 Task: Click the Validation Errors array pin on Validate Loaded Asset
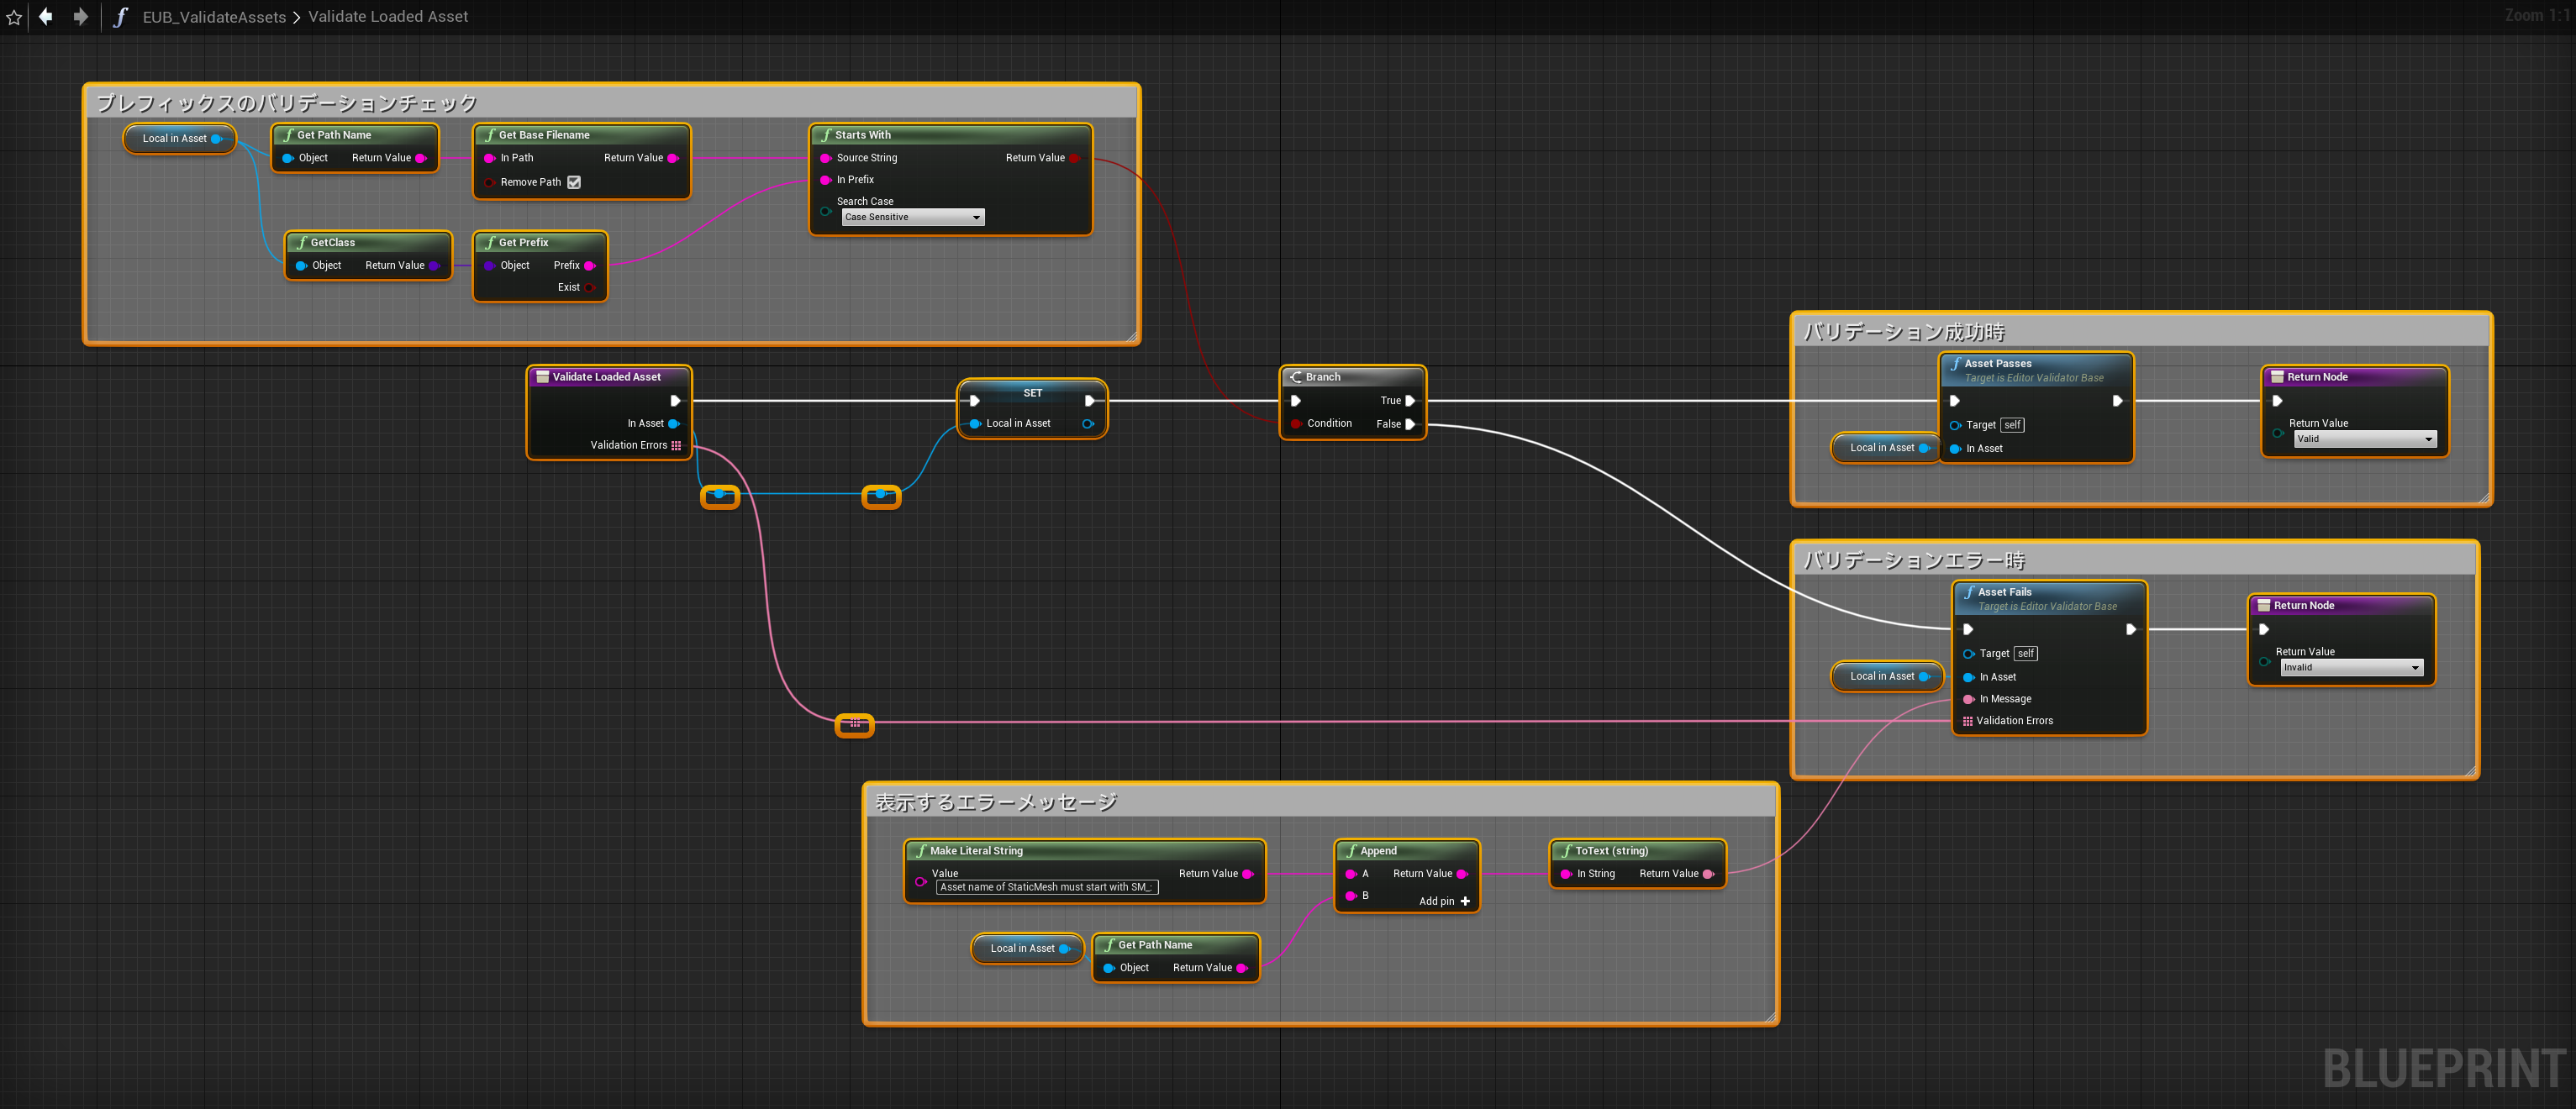click(676, 446)
